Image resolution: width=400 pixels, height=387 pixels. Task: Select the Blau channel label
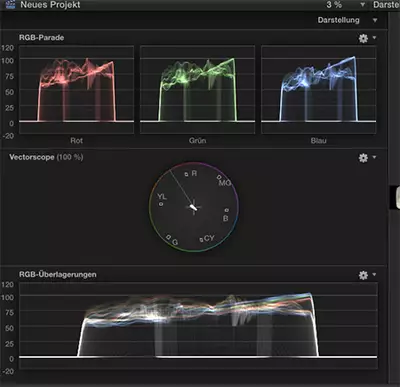tap(318, 140)
